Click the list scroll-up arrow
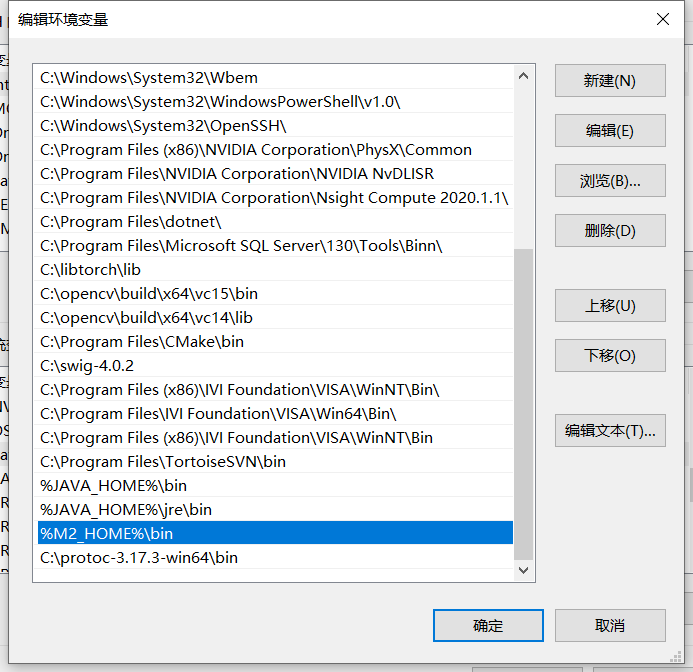The height and width of the screenshot is (672, 693). click(523, 76)
